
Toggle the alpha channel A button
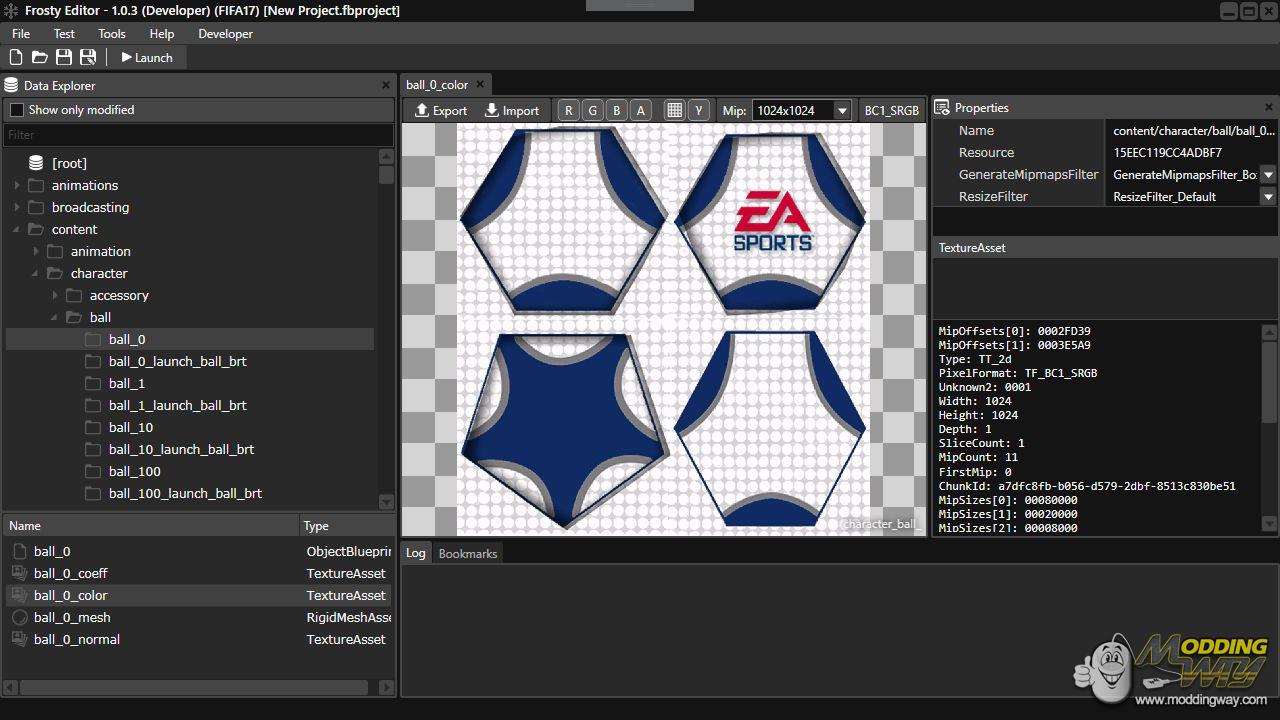click(641, 111)
